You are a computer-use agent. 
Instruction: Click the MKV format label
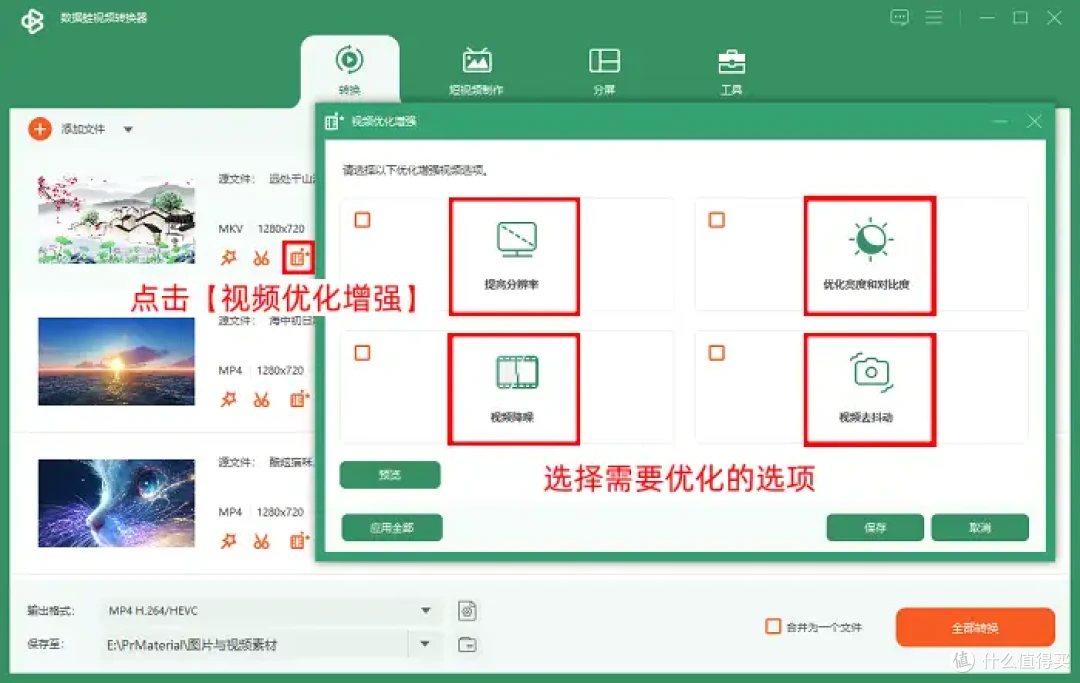[231, 229]
